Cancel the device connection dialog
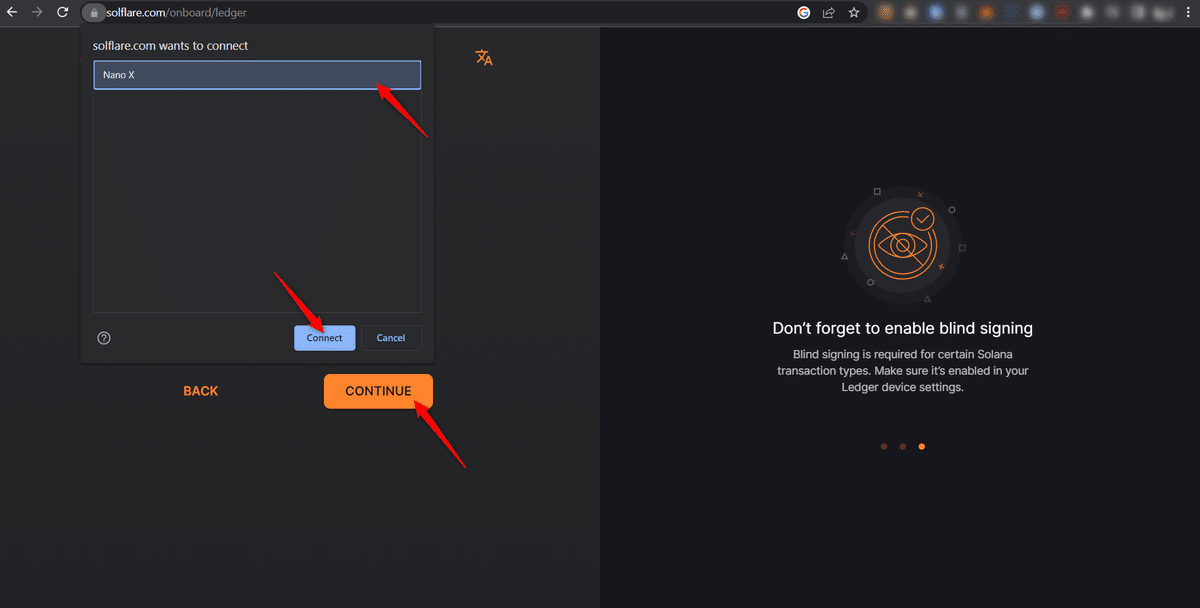Image resolution: width=1200 pixels, height=608 pixels. coord(391,338)
